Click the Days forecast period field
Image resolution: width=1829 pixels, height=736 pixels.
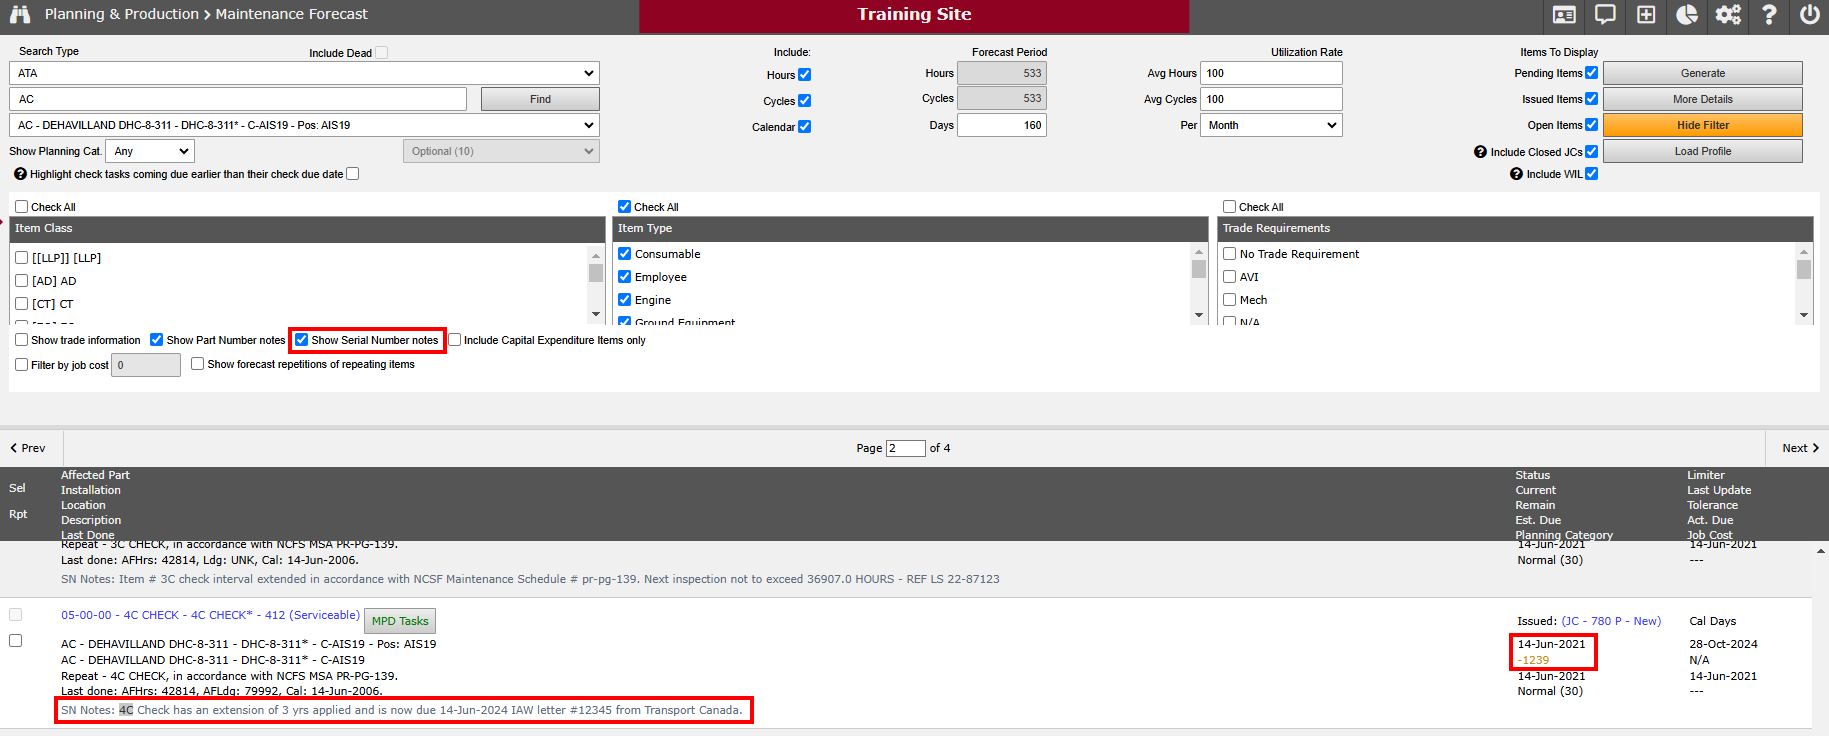click(x=1001, y=125)
